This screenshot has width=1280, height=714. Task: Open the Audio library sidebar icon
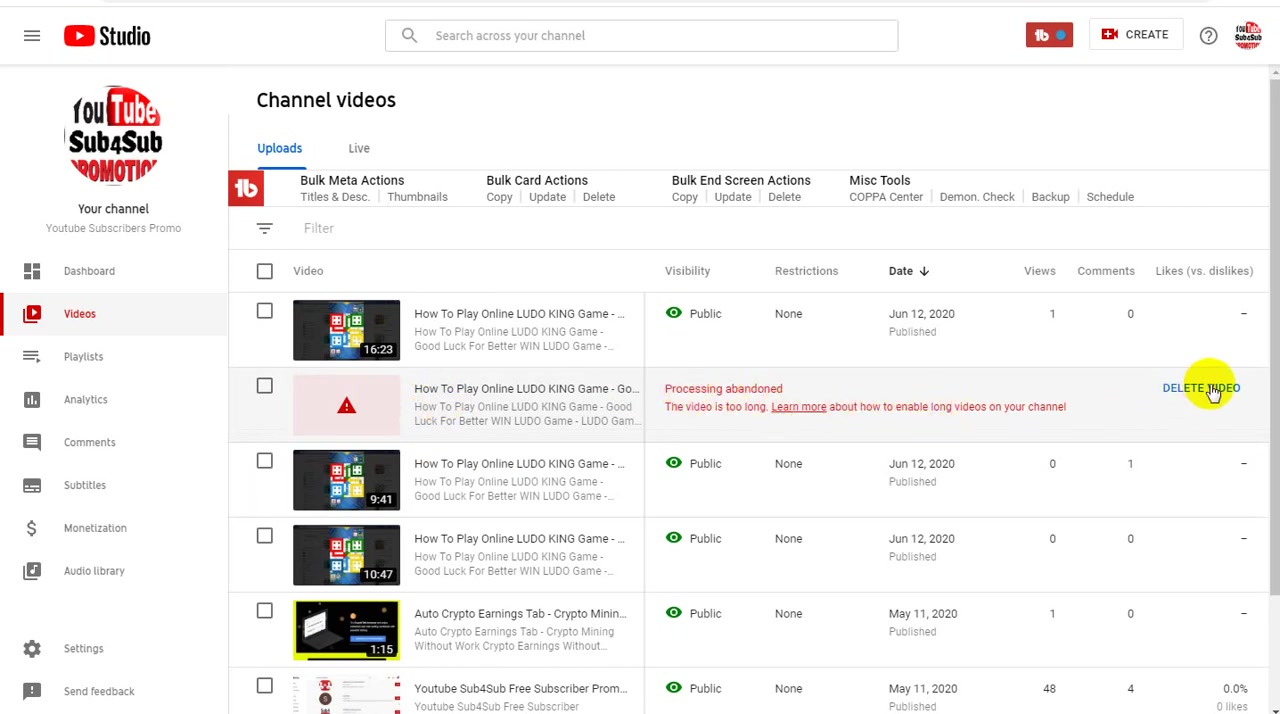(32, 571)
